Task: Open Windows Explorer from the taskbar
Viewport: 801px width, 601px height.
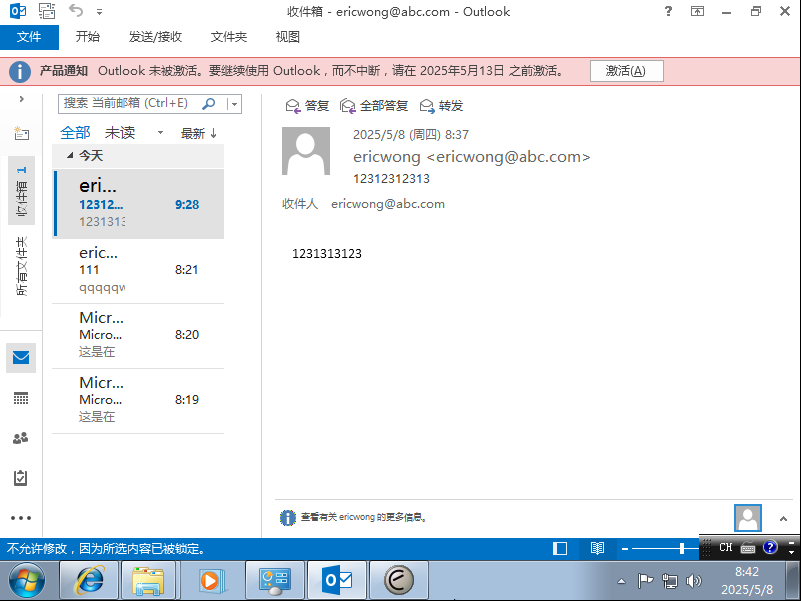Action: 148,581
